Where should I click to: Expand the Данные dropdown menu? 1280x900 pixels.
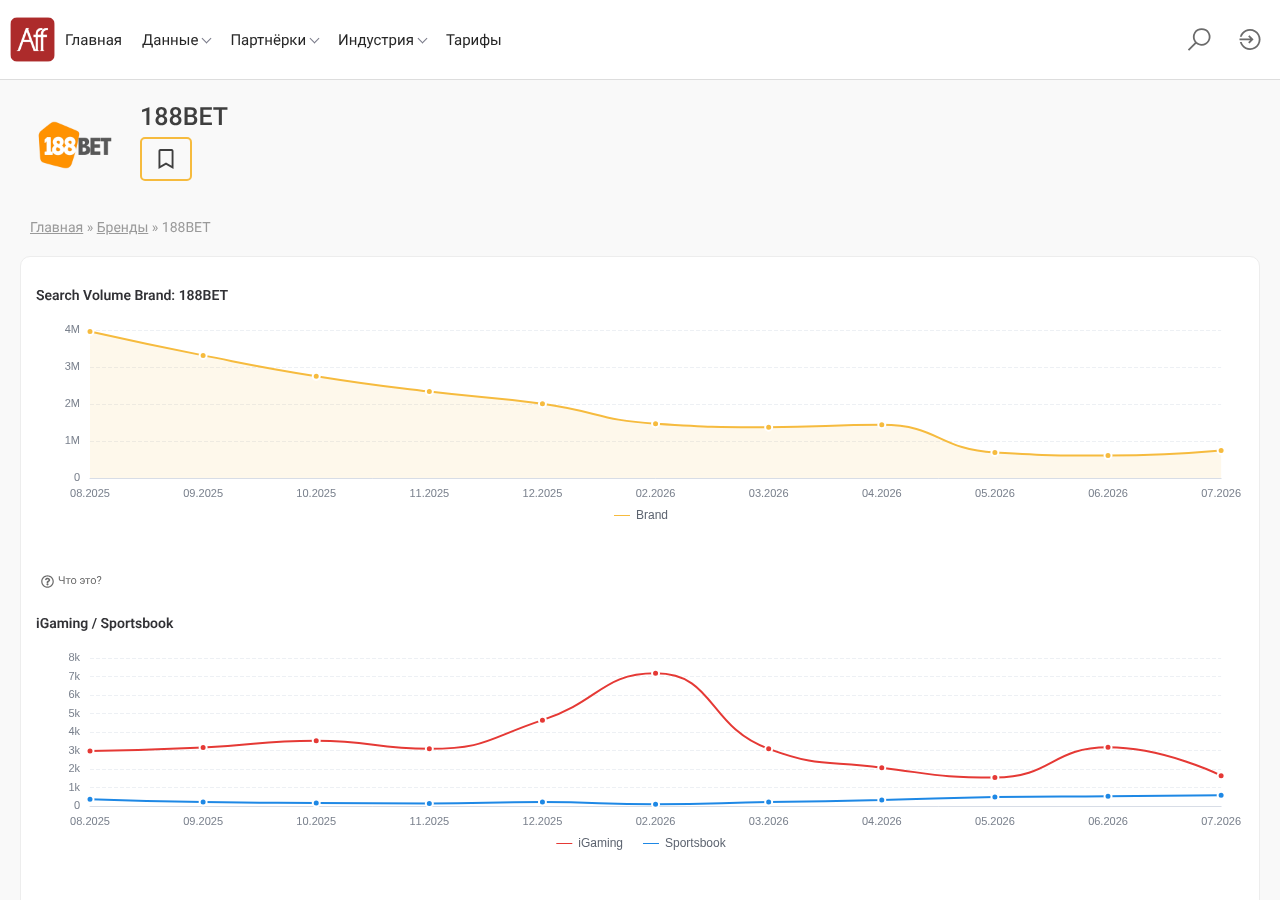(x=176, y=40)
